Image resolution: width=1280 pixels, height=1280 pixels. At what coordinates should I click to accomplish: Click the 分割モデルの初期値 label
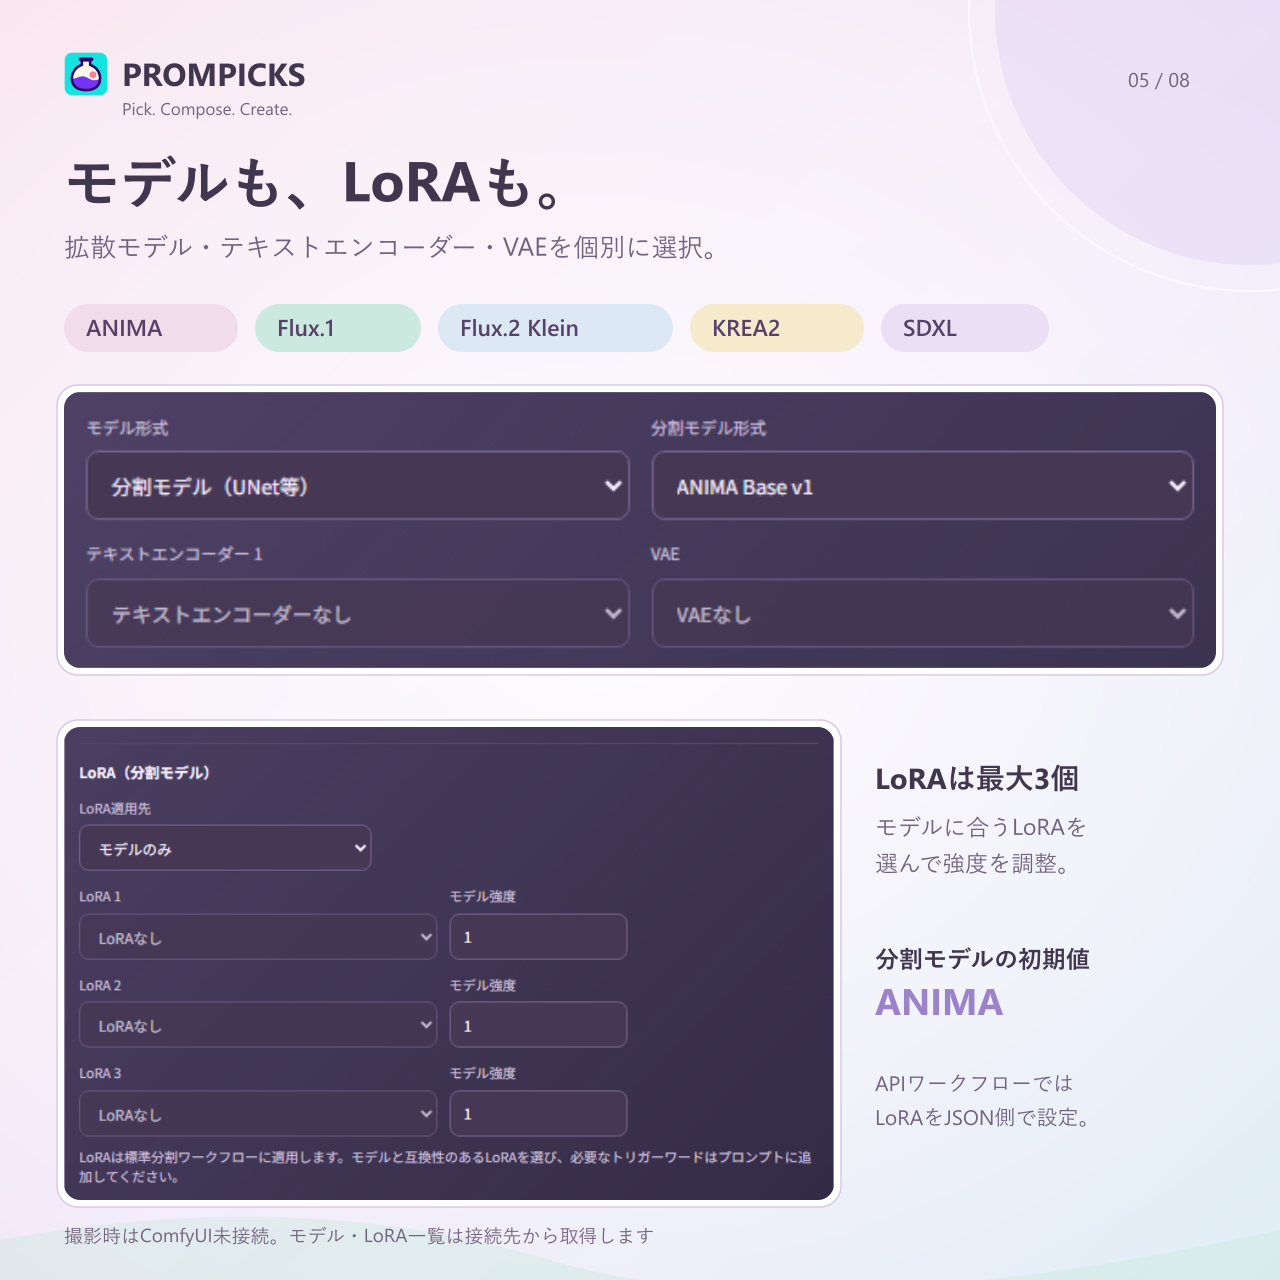point(982,959)
